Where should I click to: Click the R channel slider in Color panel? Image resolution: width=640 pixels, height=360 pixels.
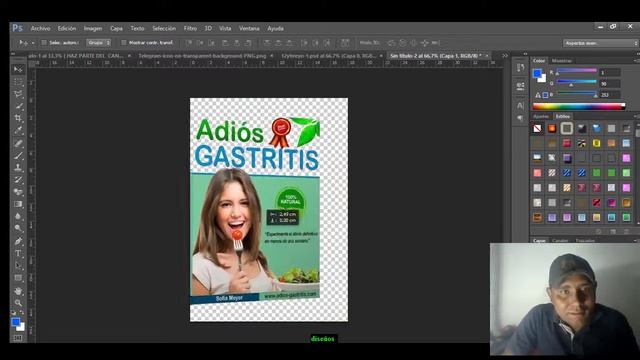[x=576, y=72]
